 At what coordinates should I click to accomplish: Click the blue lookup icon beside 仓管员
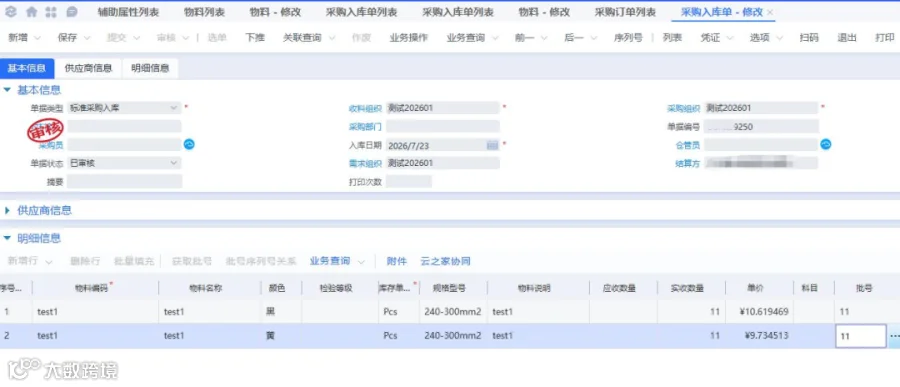point(825,144)
